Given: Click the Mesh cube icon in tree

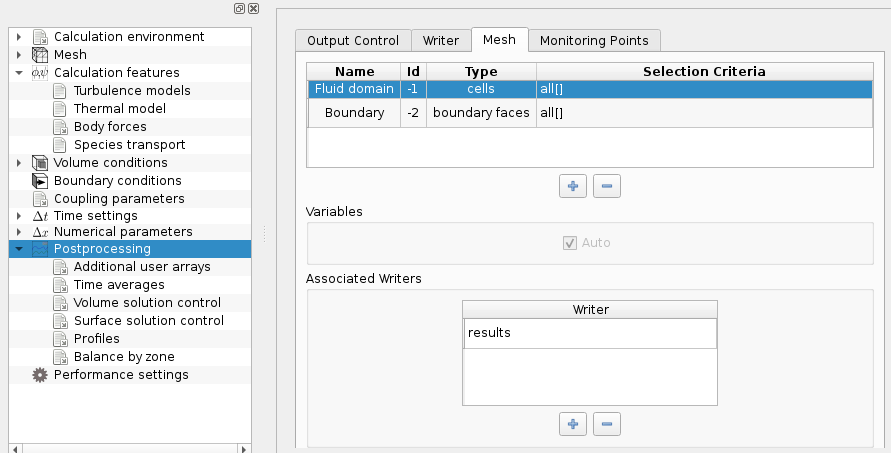Looking at the screenshot, I should tap(40, 55).
